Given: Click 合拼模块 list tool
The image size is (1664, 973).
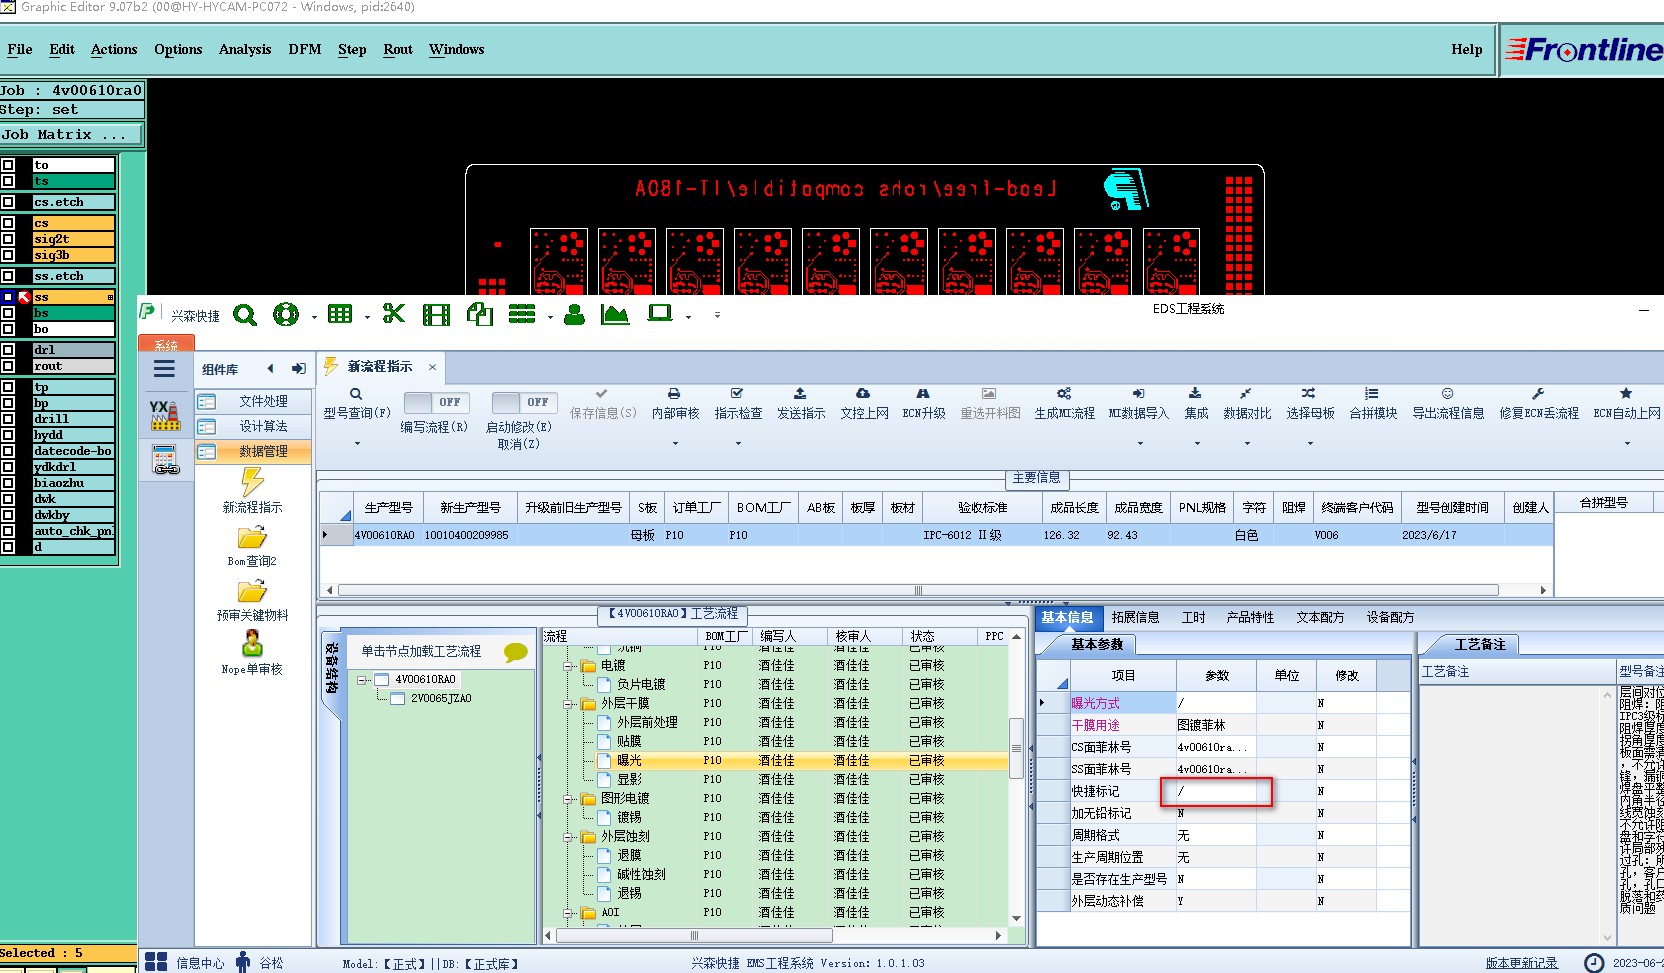Looking at the screenshot, I should click(x=1372, y=404).
